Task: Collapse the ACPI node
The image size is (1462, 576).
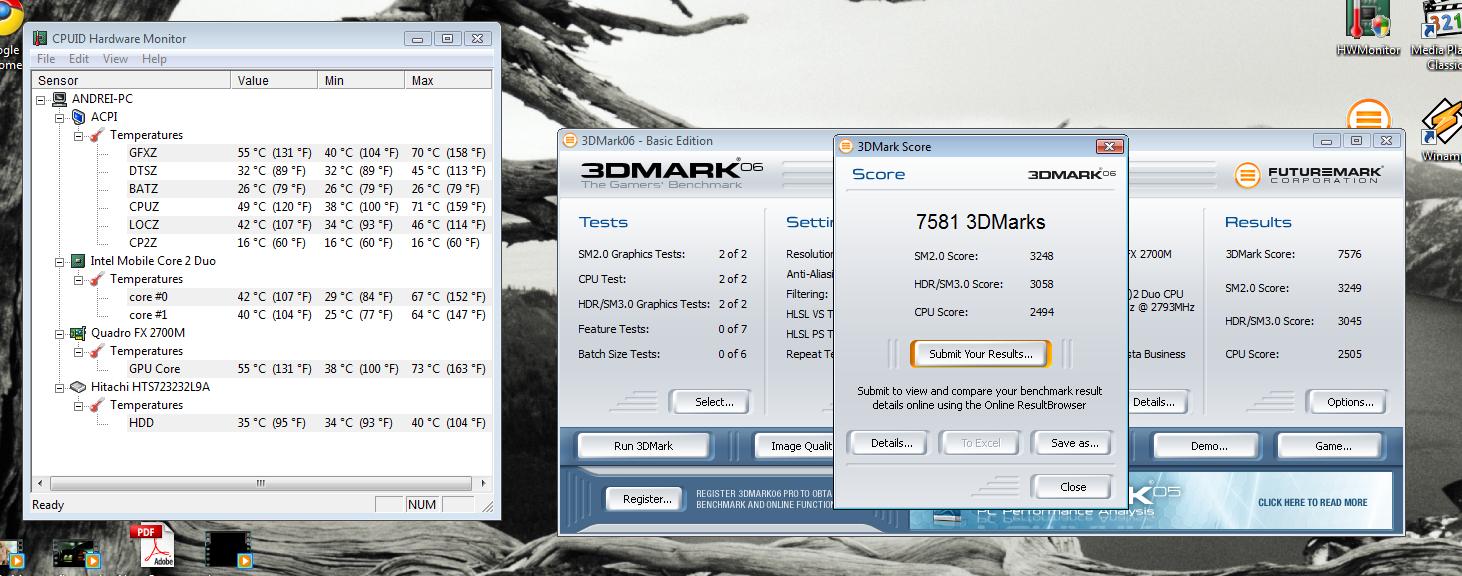Action: coord(60,117)
